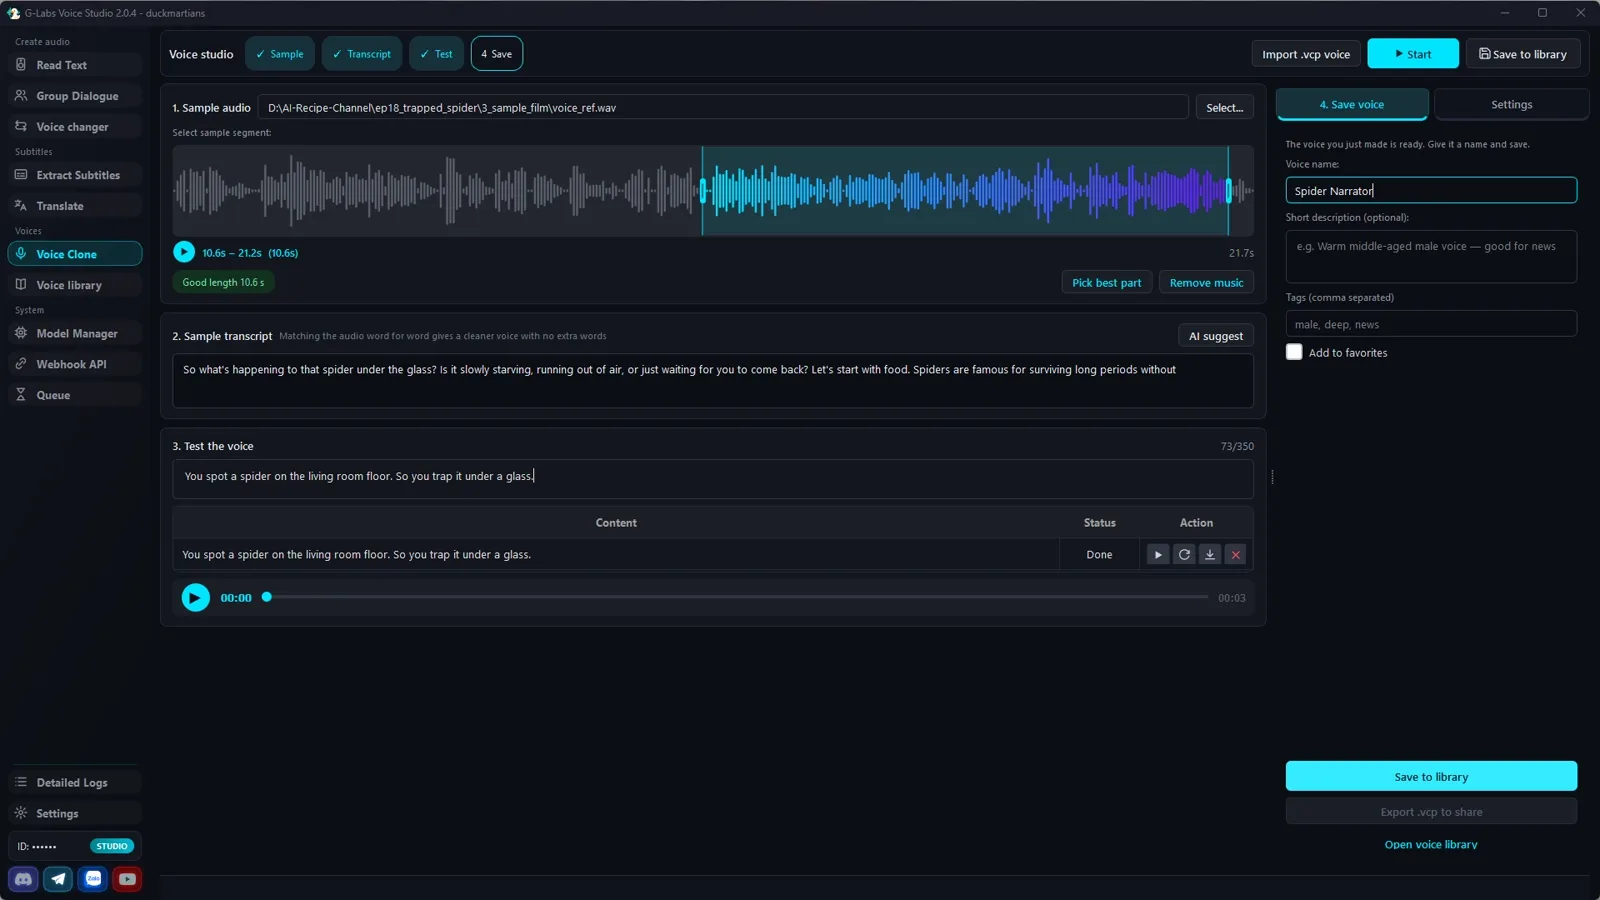Regenerate the test voice row
Viewport: 1600px width, 900px height.
click(1184, 555)
